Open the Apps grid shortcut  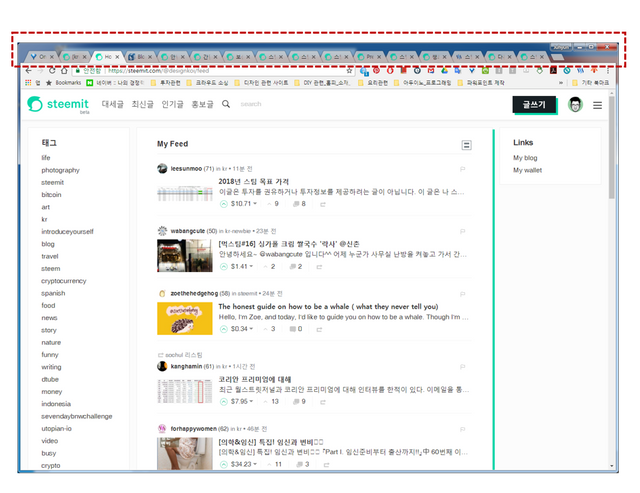pos(28,83)
